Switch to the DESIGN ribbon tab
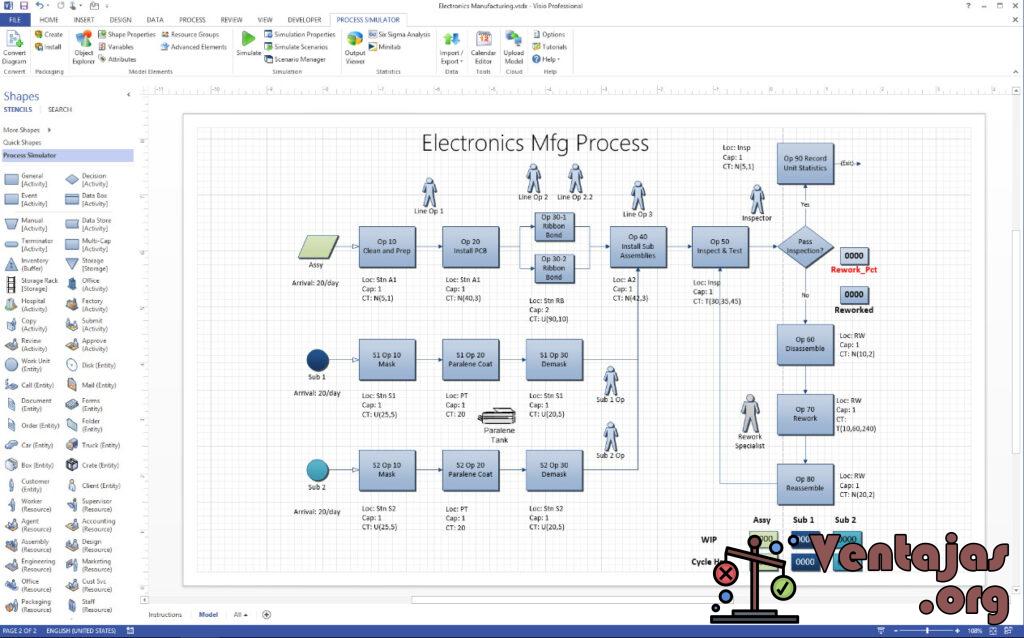The width and height of the screenshot is (1024, 638). tap(120, 20)
